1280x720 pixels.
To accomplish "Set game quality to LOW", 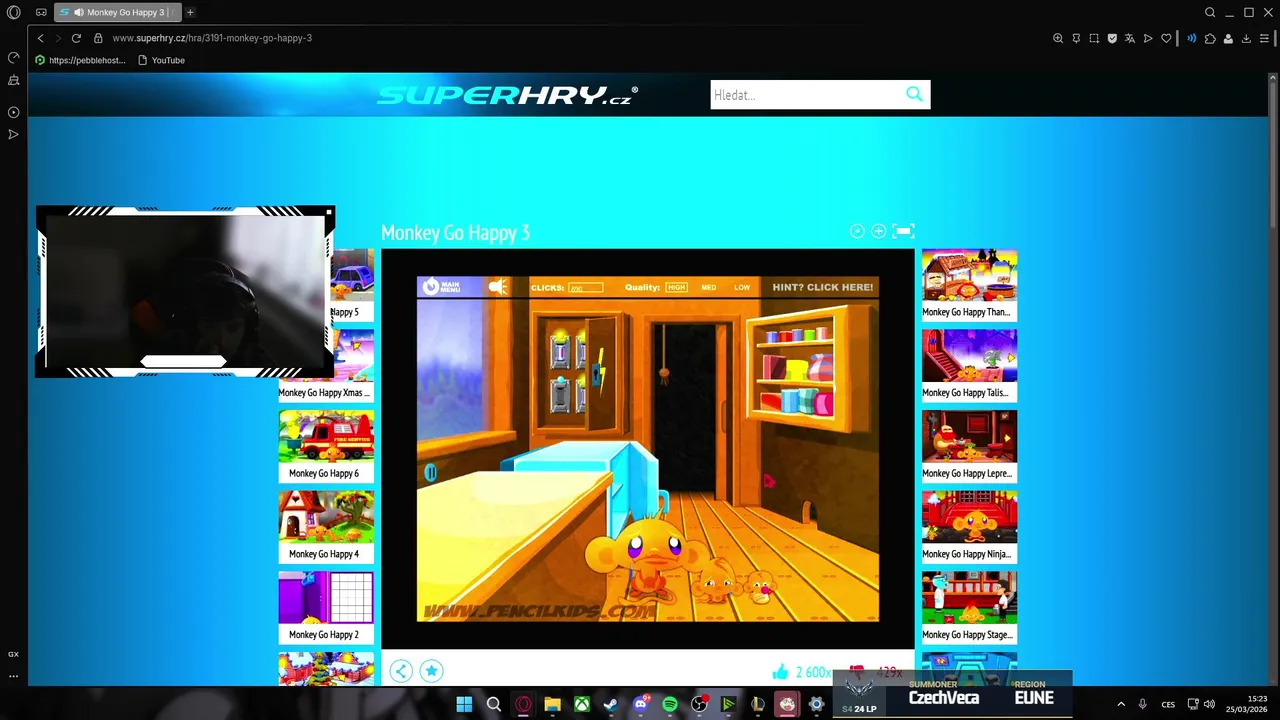I will (742, 287).
